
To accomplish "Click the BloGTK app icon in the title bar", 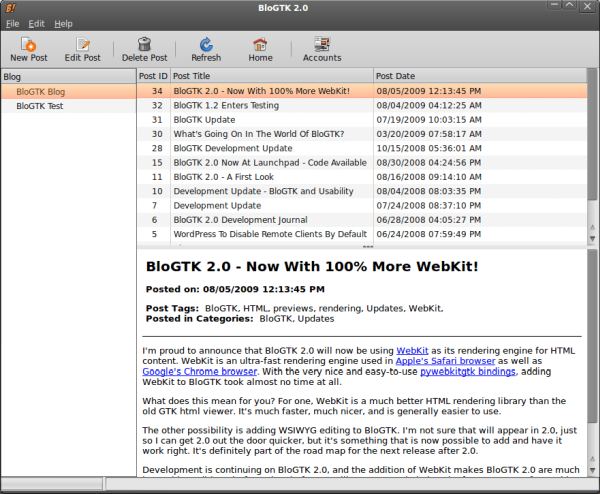I will coord(10,8).
